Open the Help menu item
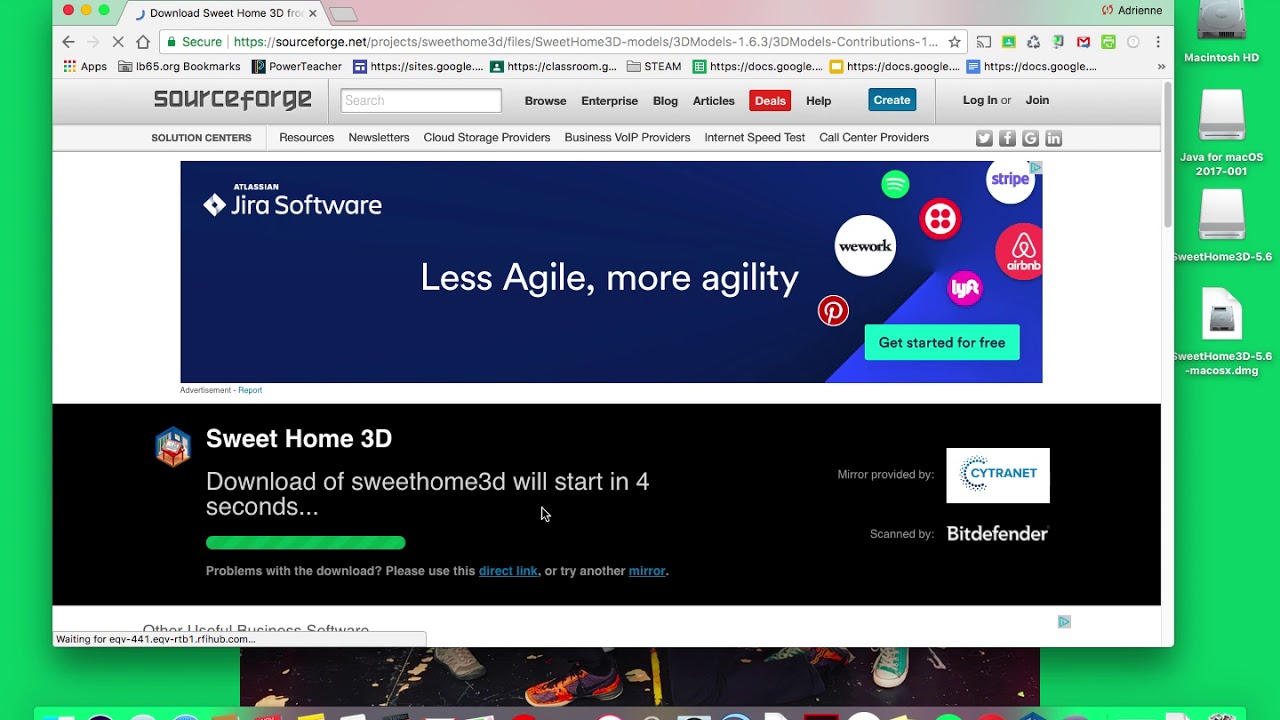1280x720 pixels. pyautogui.click(x=818, y=101)
